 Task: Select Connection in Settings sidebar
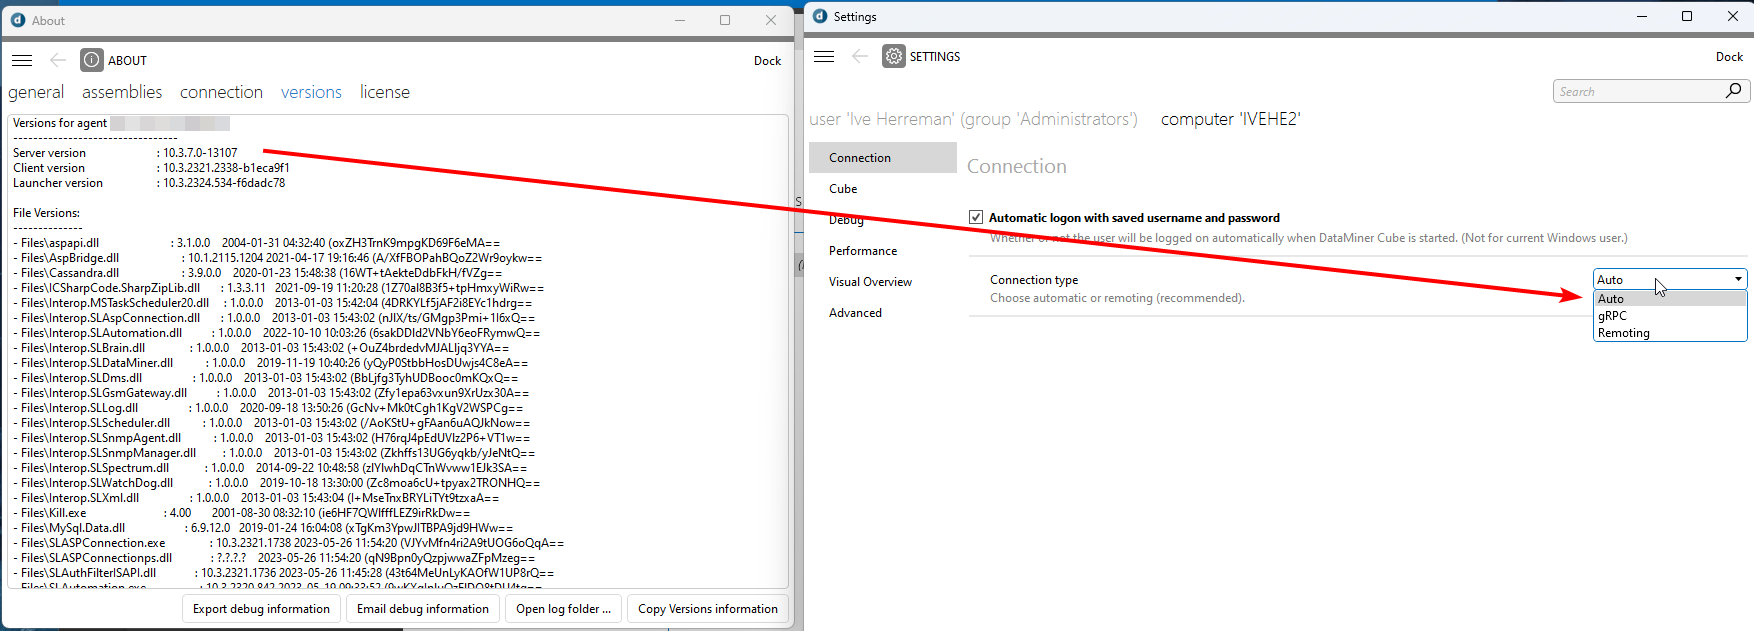pos(883,157)
